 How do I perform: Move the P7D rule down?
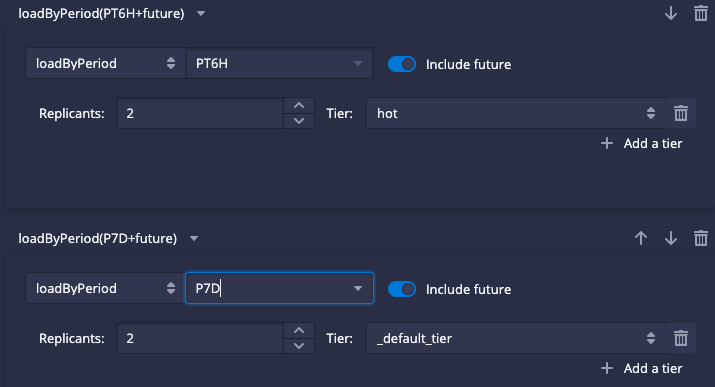coord(671,238)
